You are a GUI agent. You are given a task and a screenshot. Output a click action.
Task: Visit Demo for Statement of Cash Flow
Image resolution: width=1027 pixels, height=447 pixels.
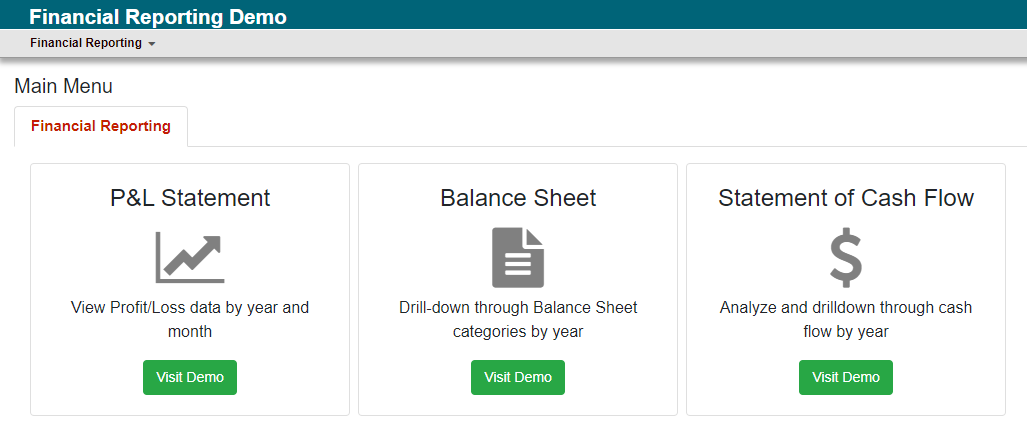(x=846, y=378)
